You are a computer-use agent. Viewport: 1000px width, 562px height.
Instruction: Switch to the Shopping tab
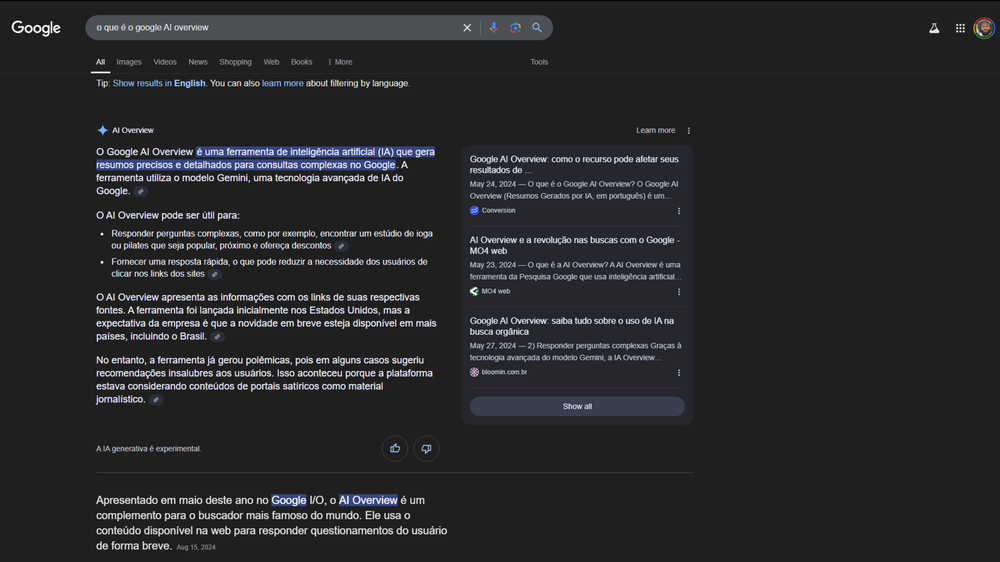click(x=235, y=62)
